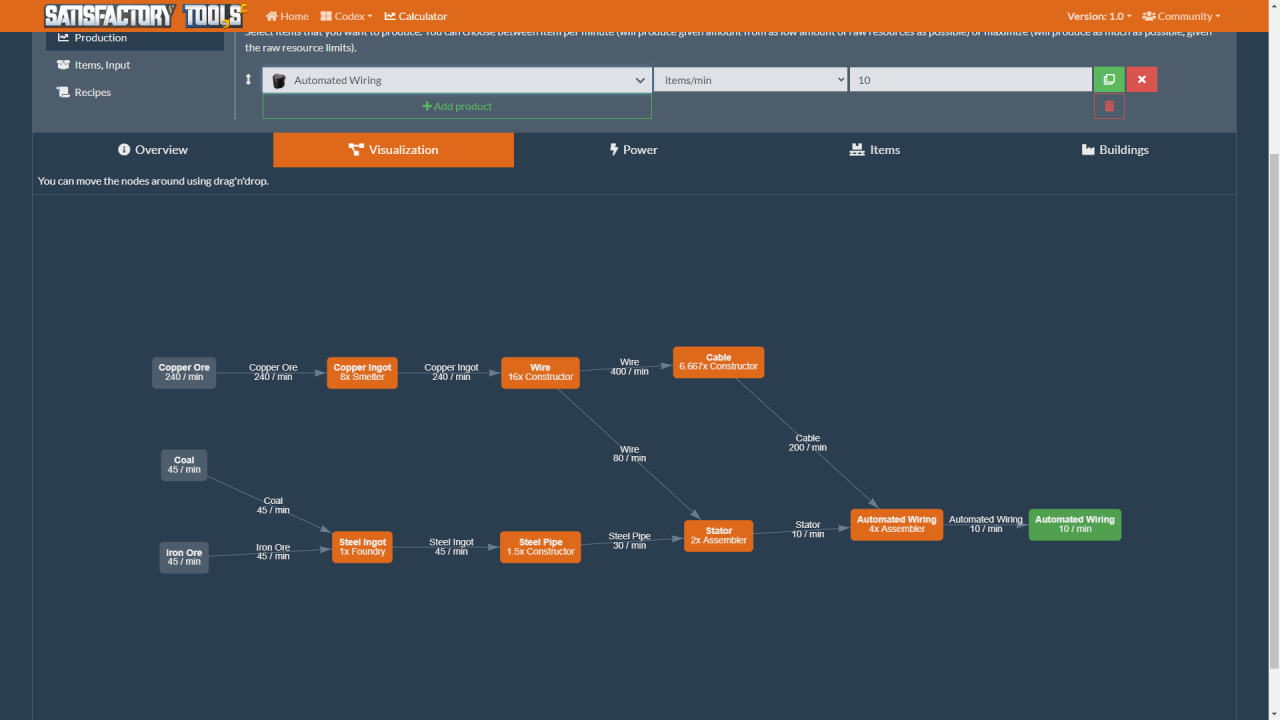Click the Wire 400 / min edge label
Image resolution: width=1280 pixels, height=720 pixels.
(x=629, y=367)
